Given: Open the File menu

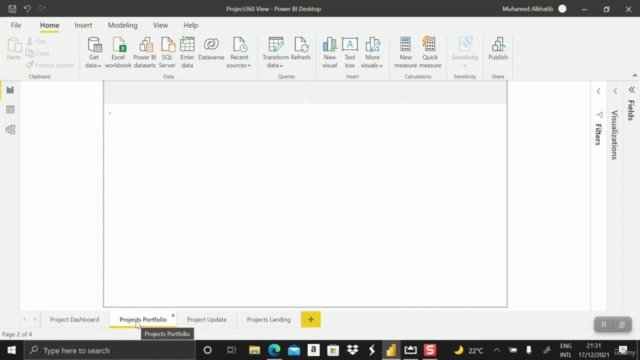Looking at the screenshot, I should pos(16,25).
